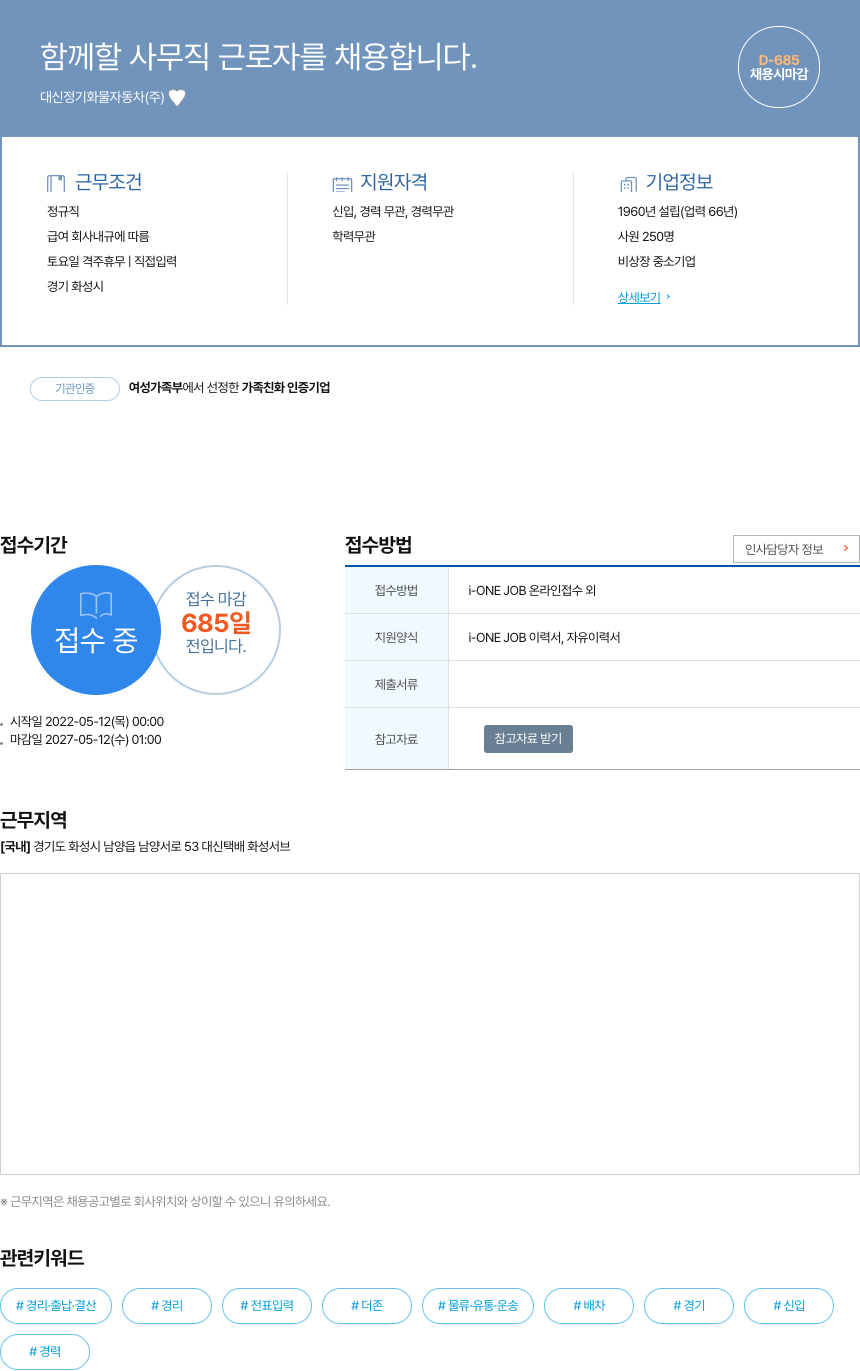The width and height of the screenshot is (860, 1371).
Task: Select the # 경리·출납·결산 keyword tag
Action: point(56,1306)
